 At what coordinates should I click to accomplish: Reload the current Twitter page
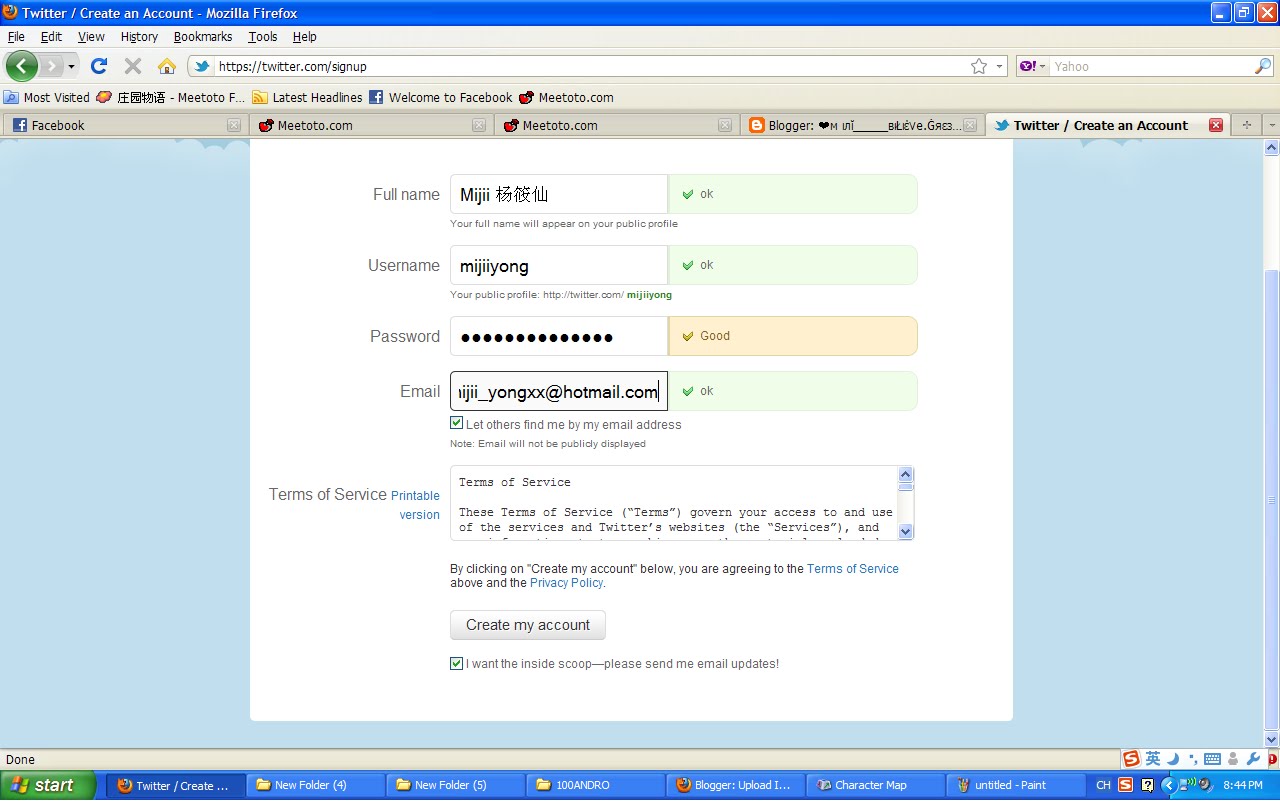point(99,66)
